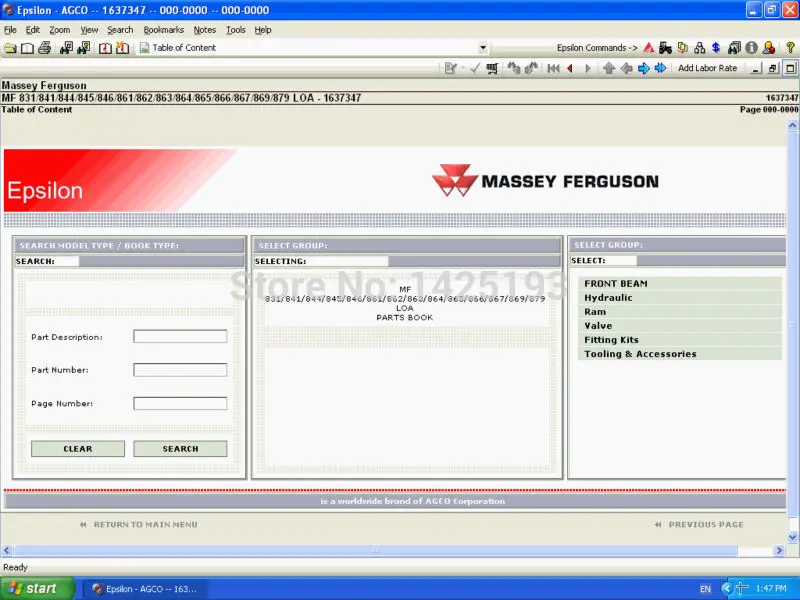
Task: Open the Edit menu
Action: point(33,30)
